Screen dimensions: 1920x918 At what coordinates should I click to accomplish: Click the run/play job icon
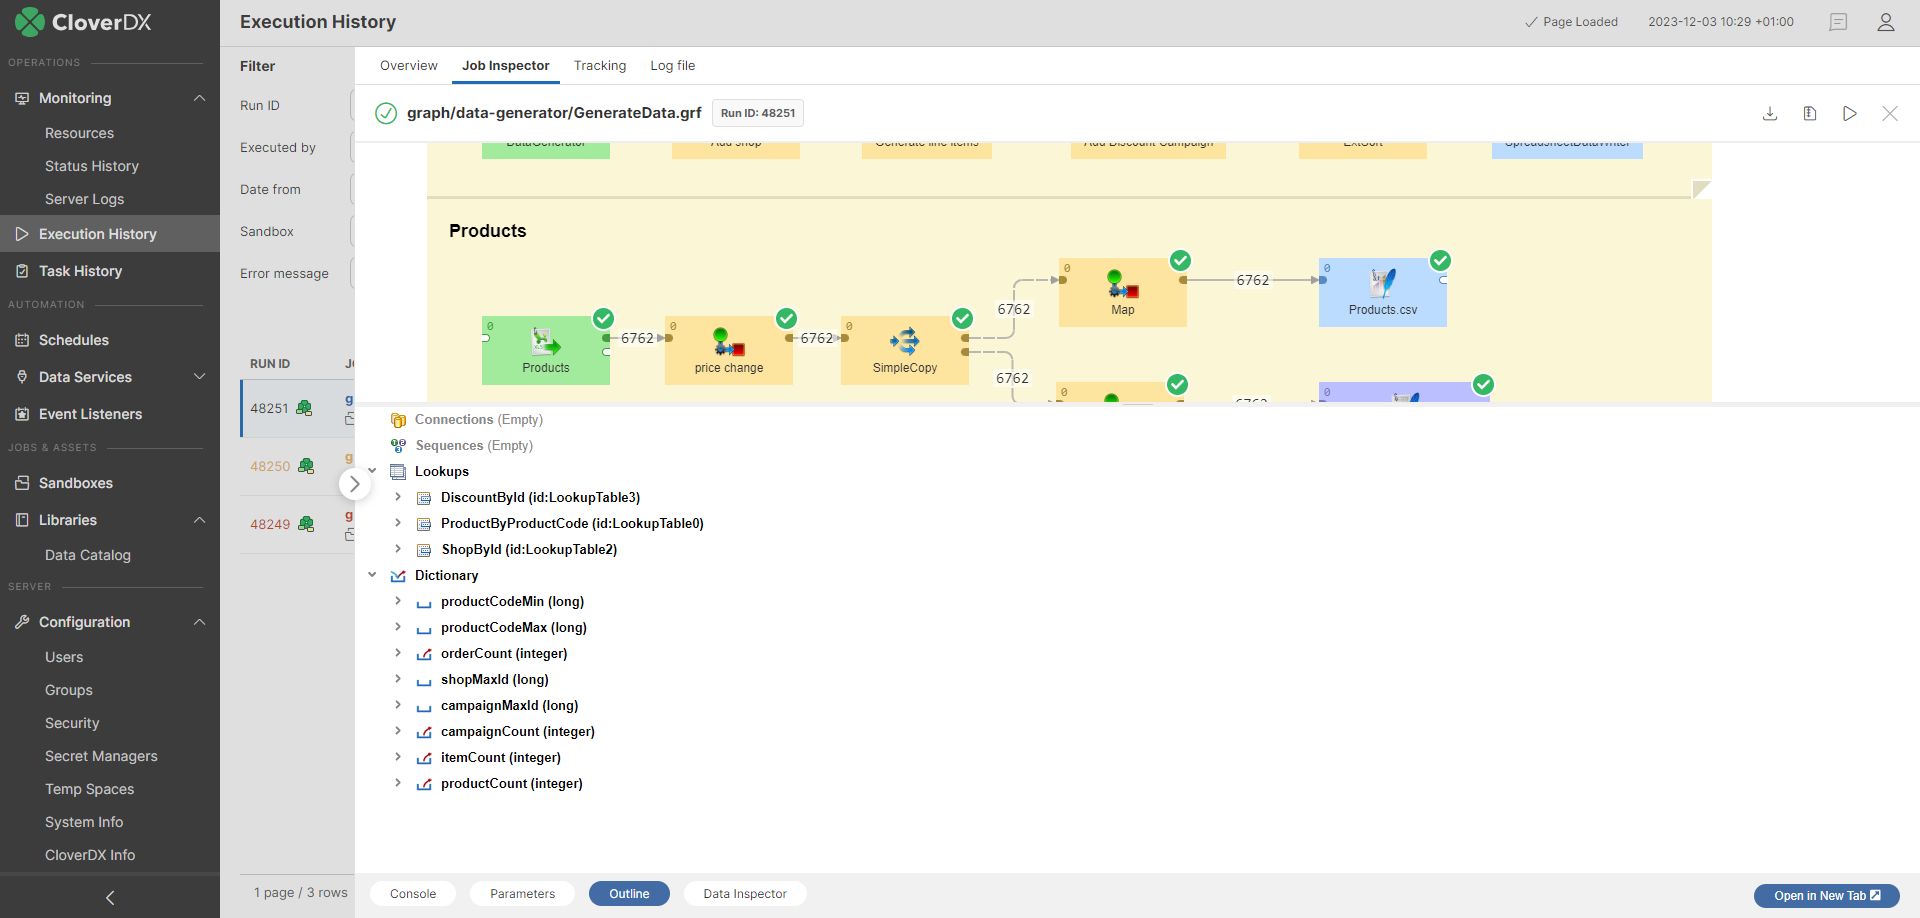[1849, 113]
